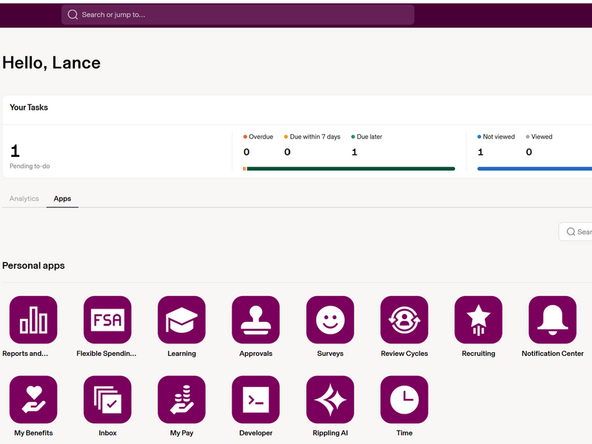The height and width of the screenshot is (444, 592).
Task: Click the 'Pending to-do' count 1
Action: pyautogui.click(x=15, y=151)
